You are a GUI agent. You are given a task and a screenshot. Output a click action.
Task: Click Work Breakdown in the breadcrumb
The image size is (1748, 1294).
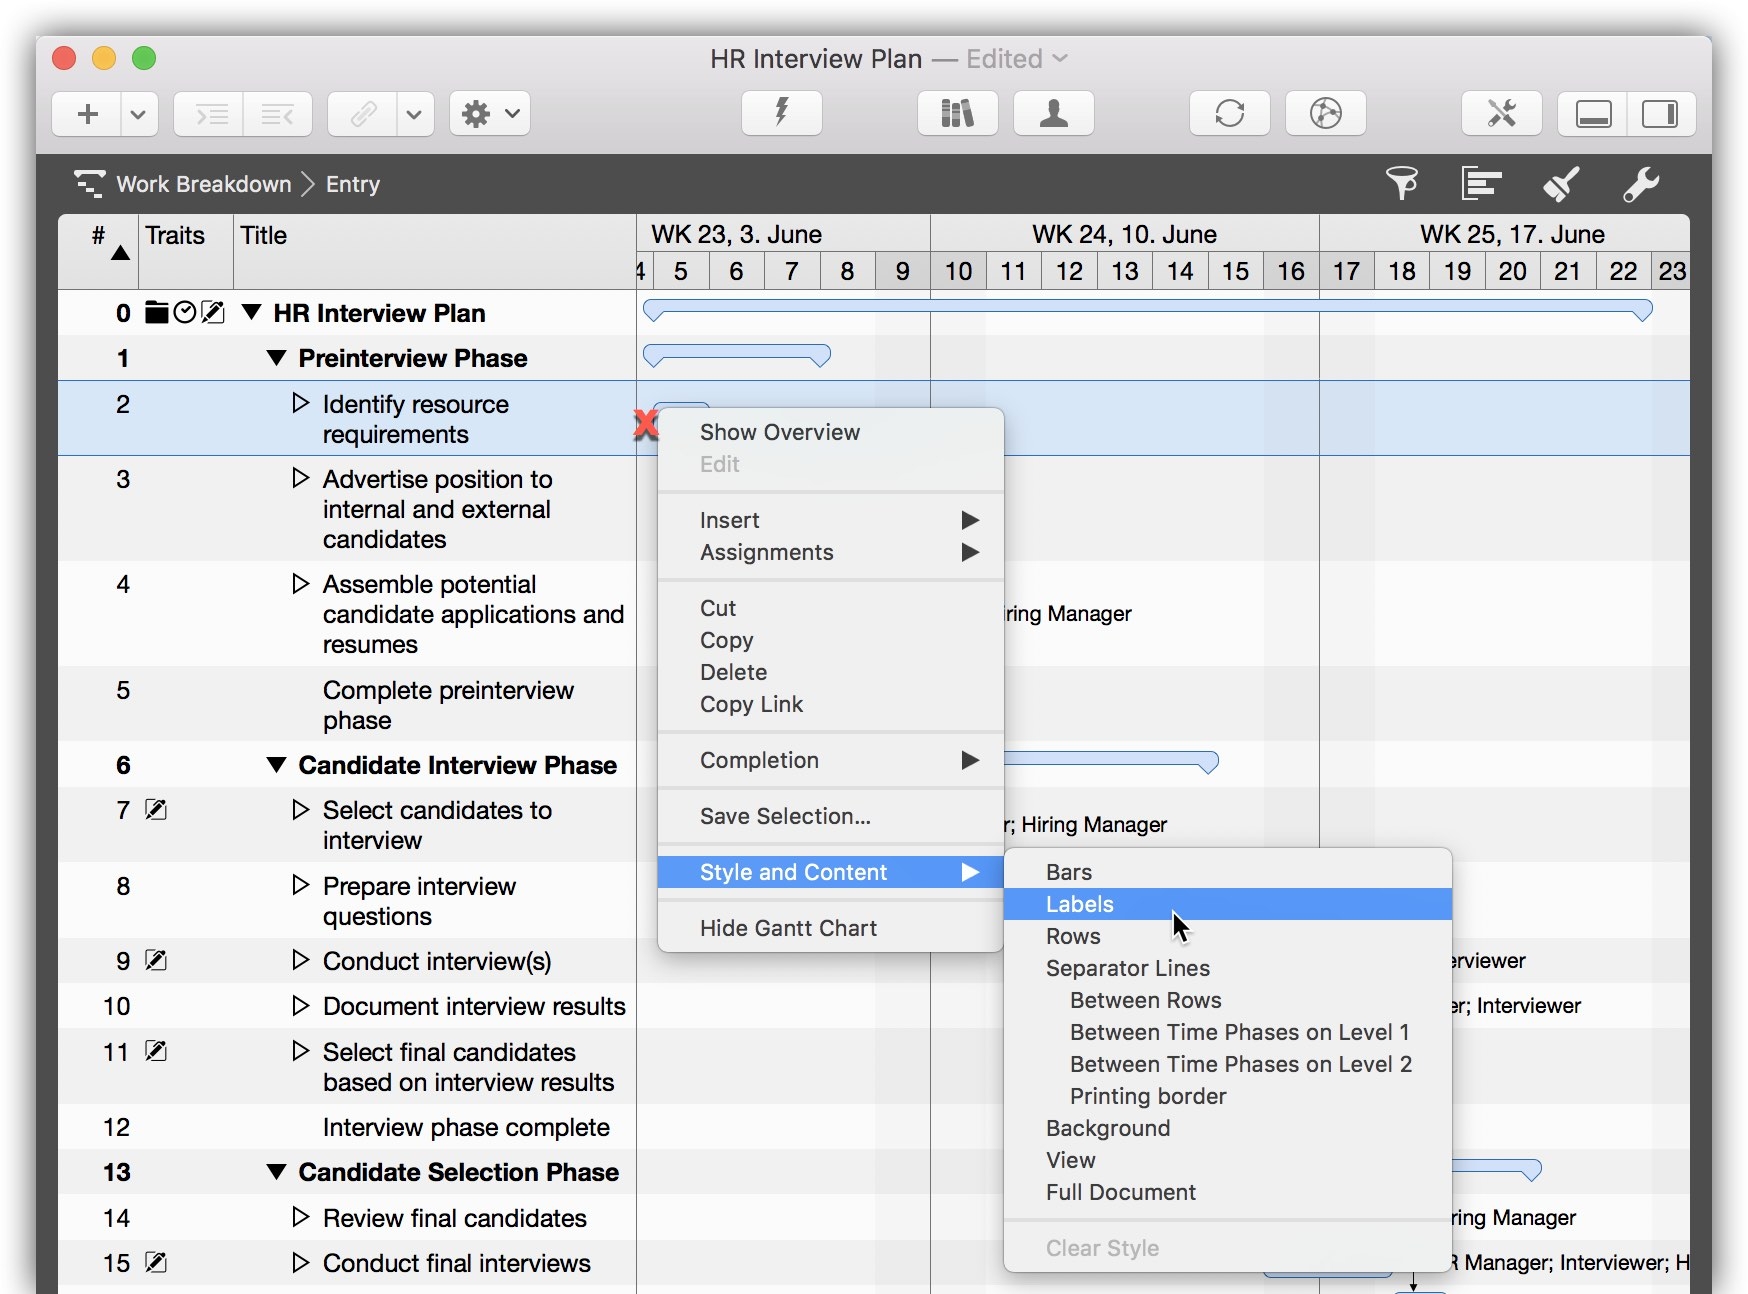203,184
